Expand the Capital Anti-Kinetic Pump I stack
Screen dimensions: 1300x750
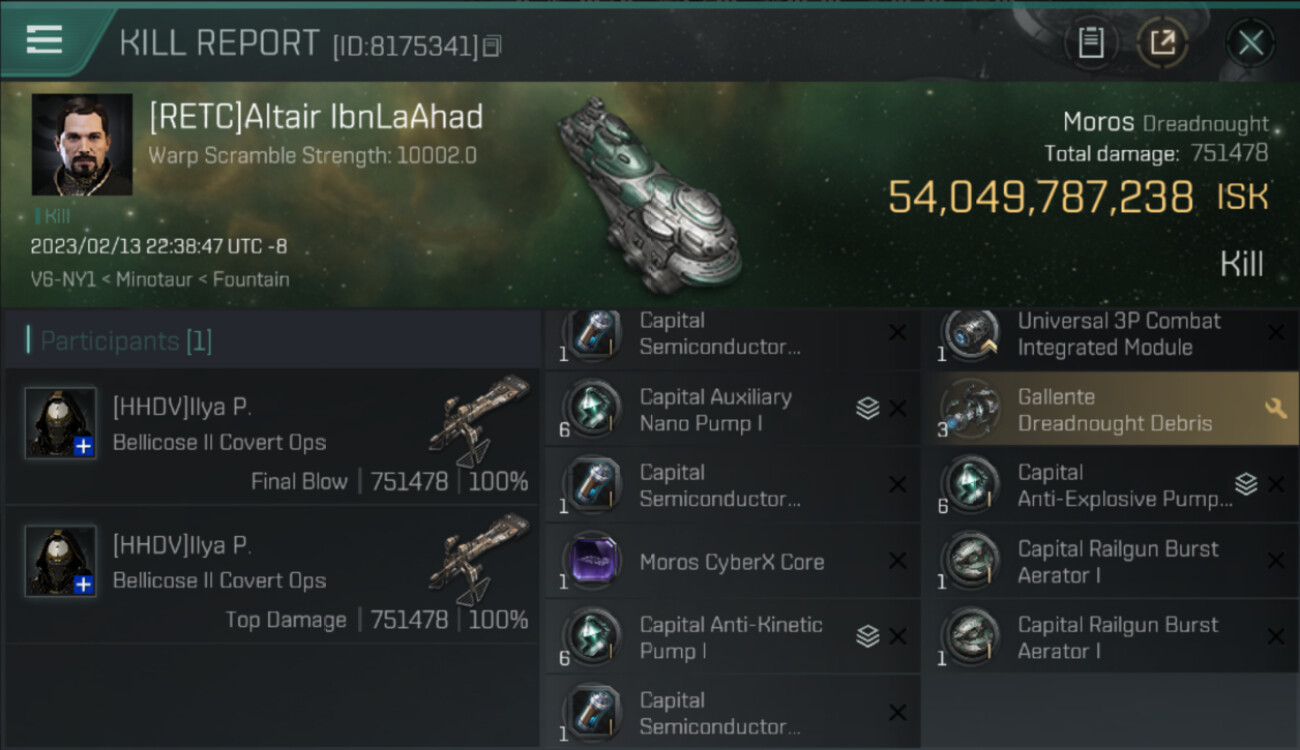pos(867,636)
